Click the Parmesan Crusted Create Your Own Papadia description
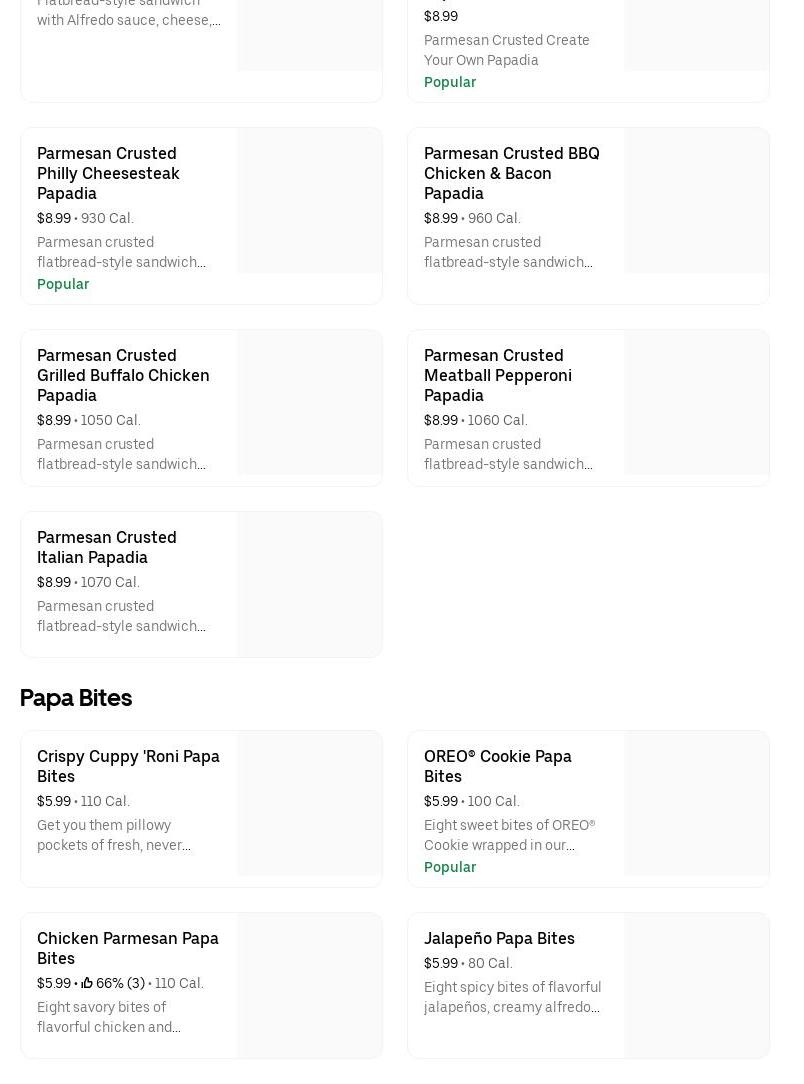 [x=506, y=50]
